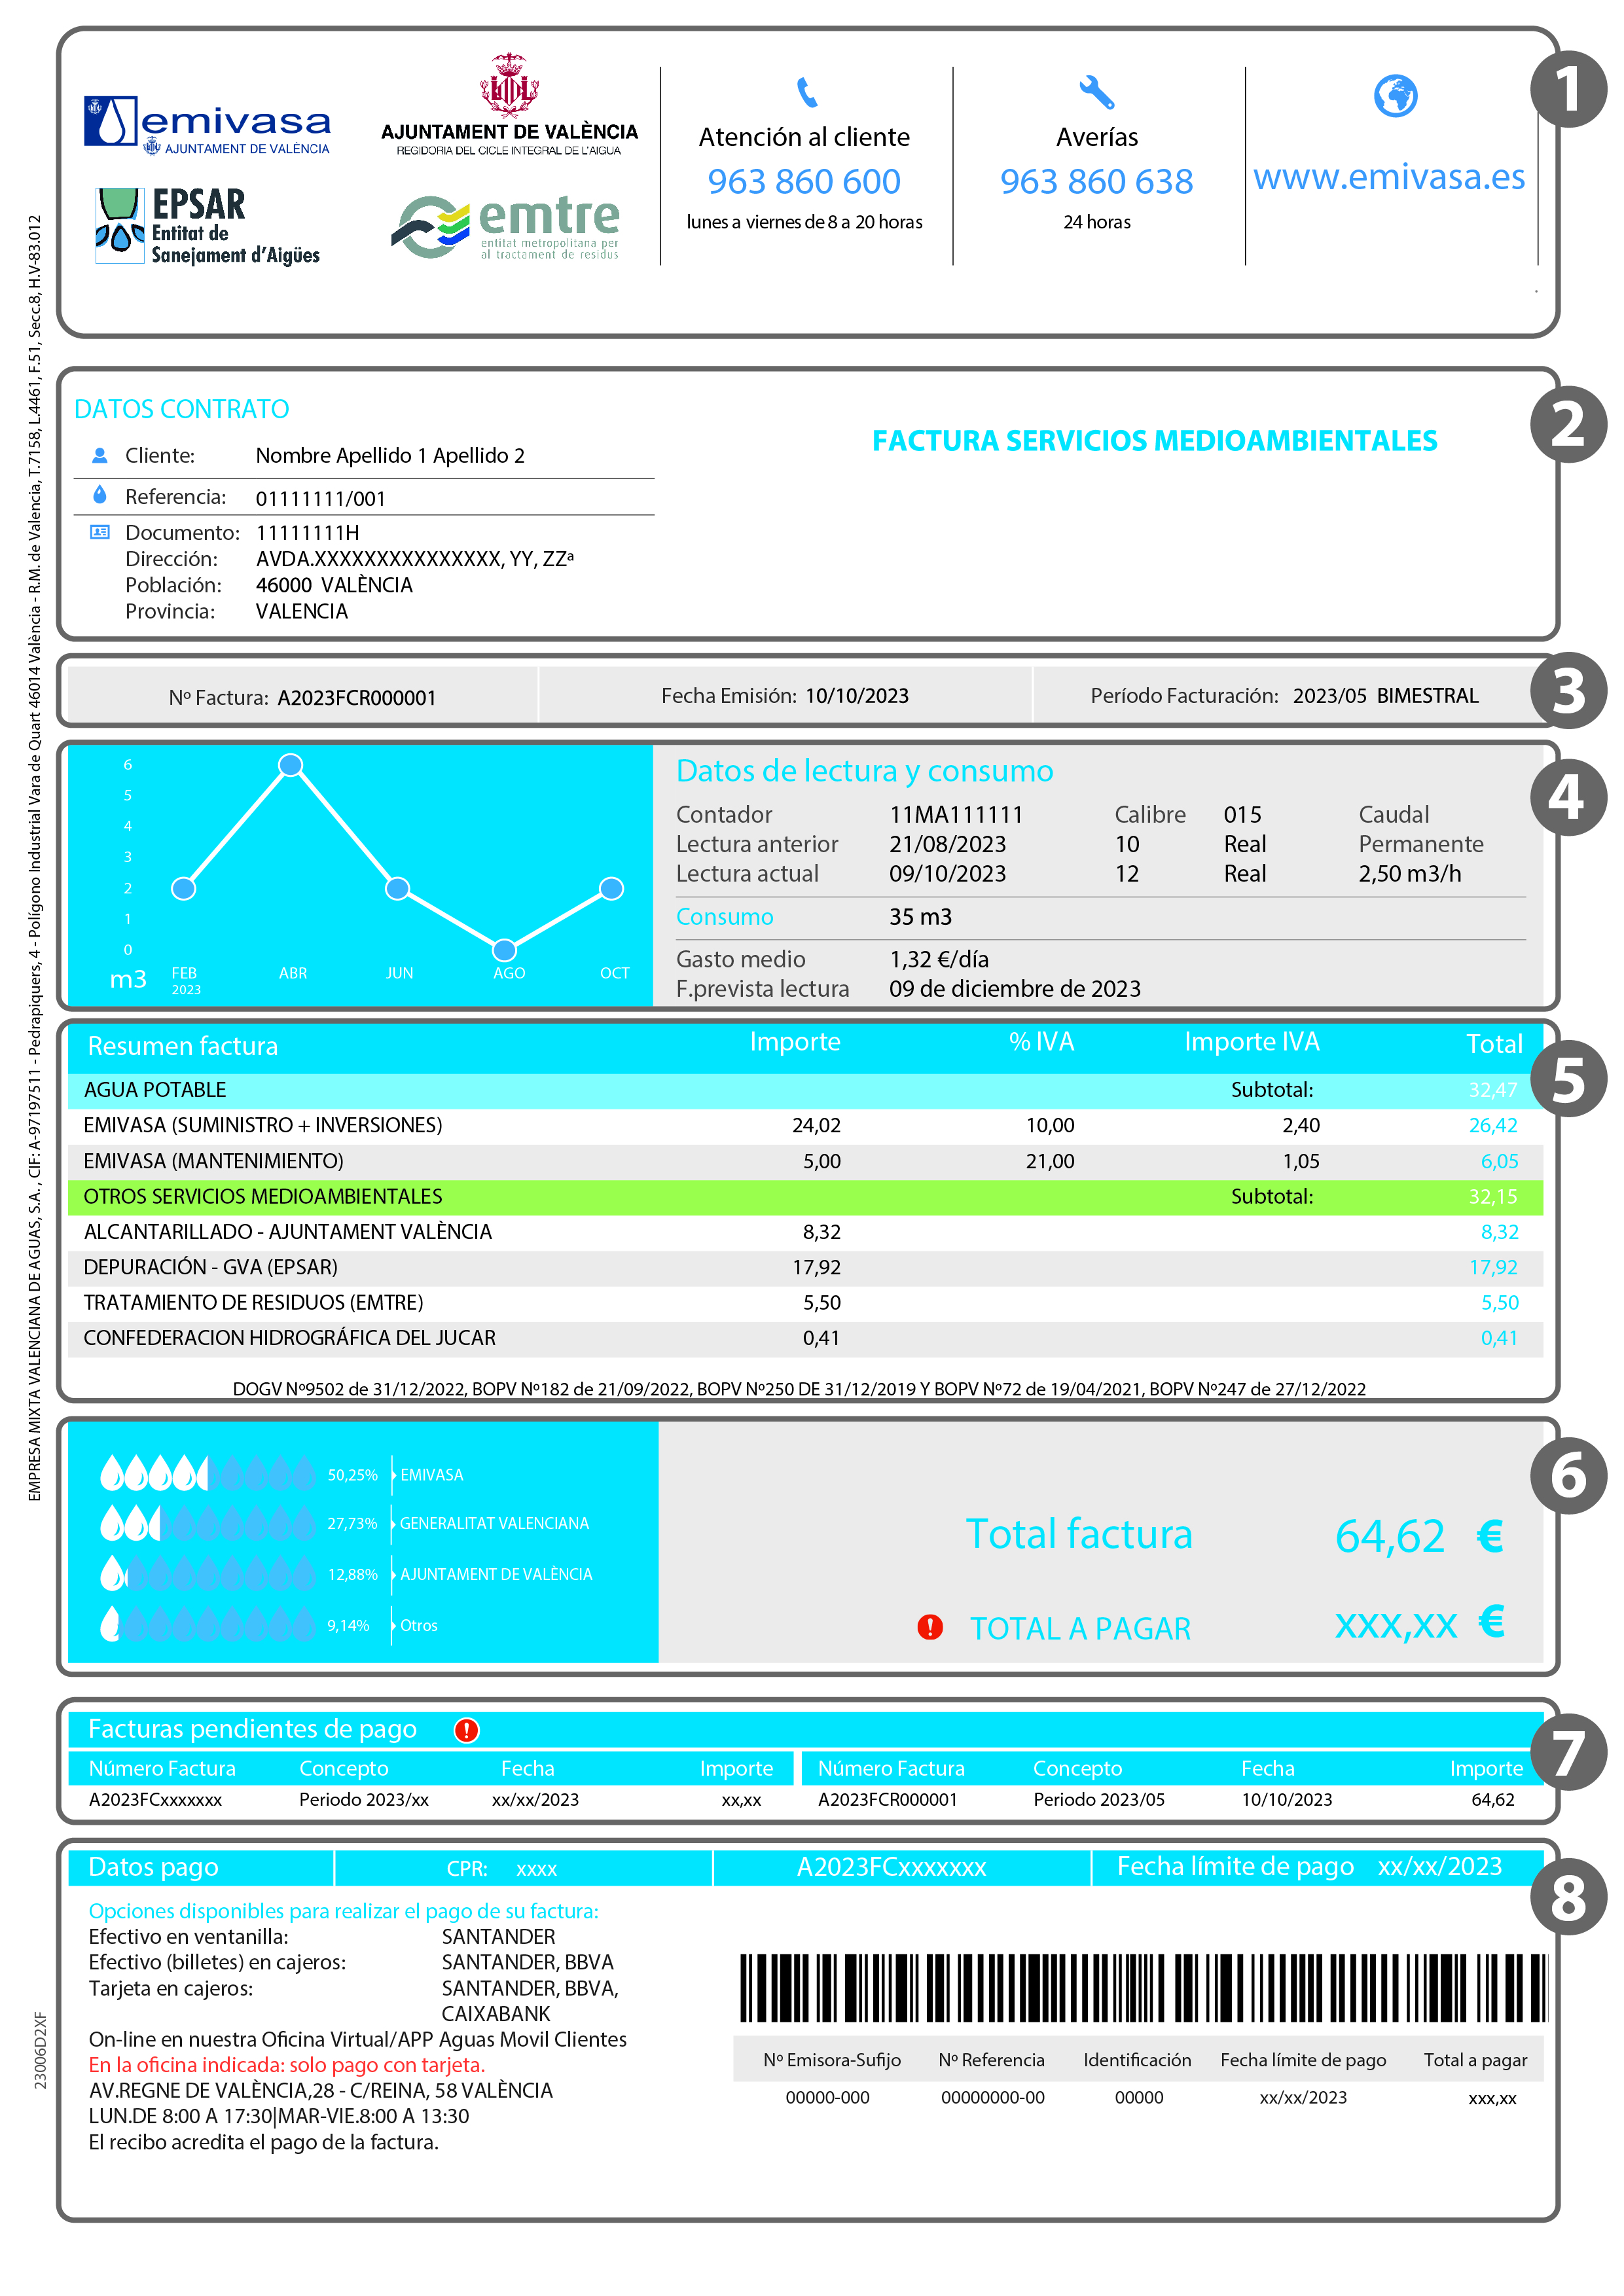Click the EMIVASA (SUMINISTRO + INVERSIONES) row
The height and width of the screenshot is (2296, 1624).
(x=805, y=1126)
